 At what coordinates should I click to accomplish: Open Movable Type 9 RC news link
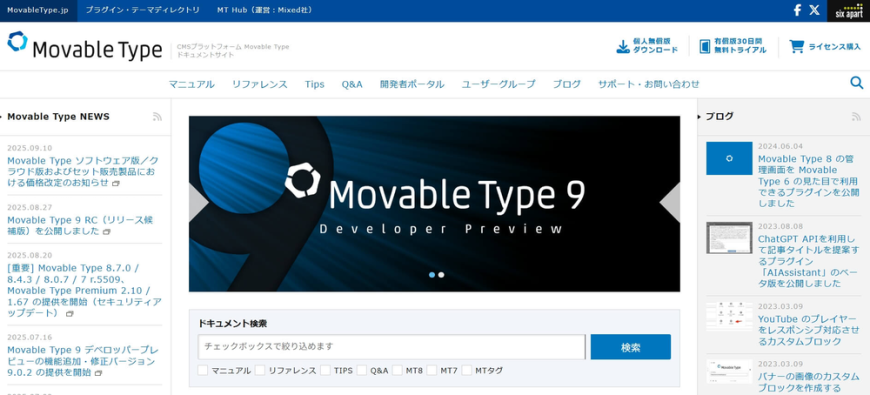(80, 226)
